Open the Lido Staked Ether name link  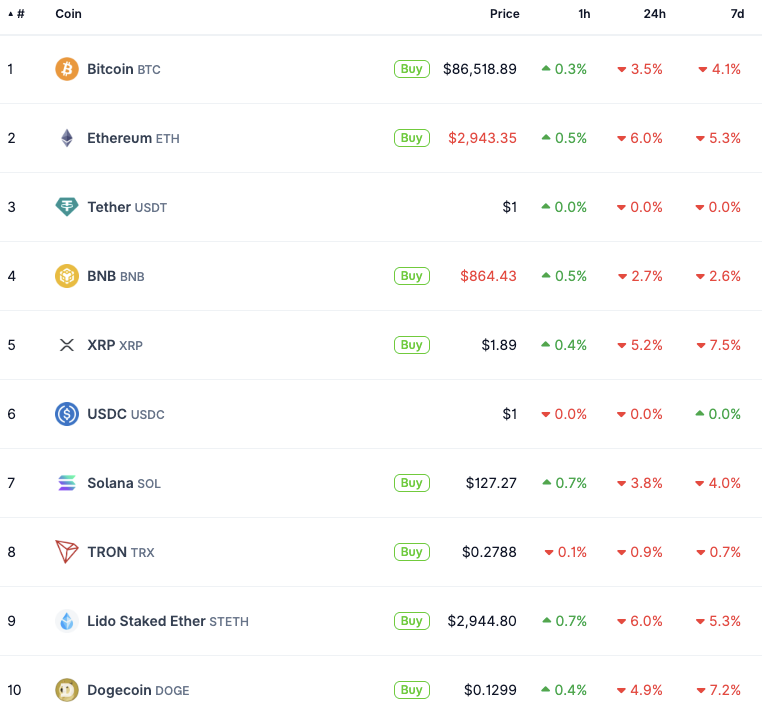pos(146,621)
